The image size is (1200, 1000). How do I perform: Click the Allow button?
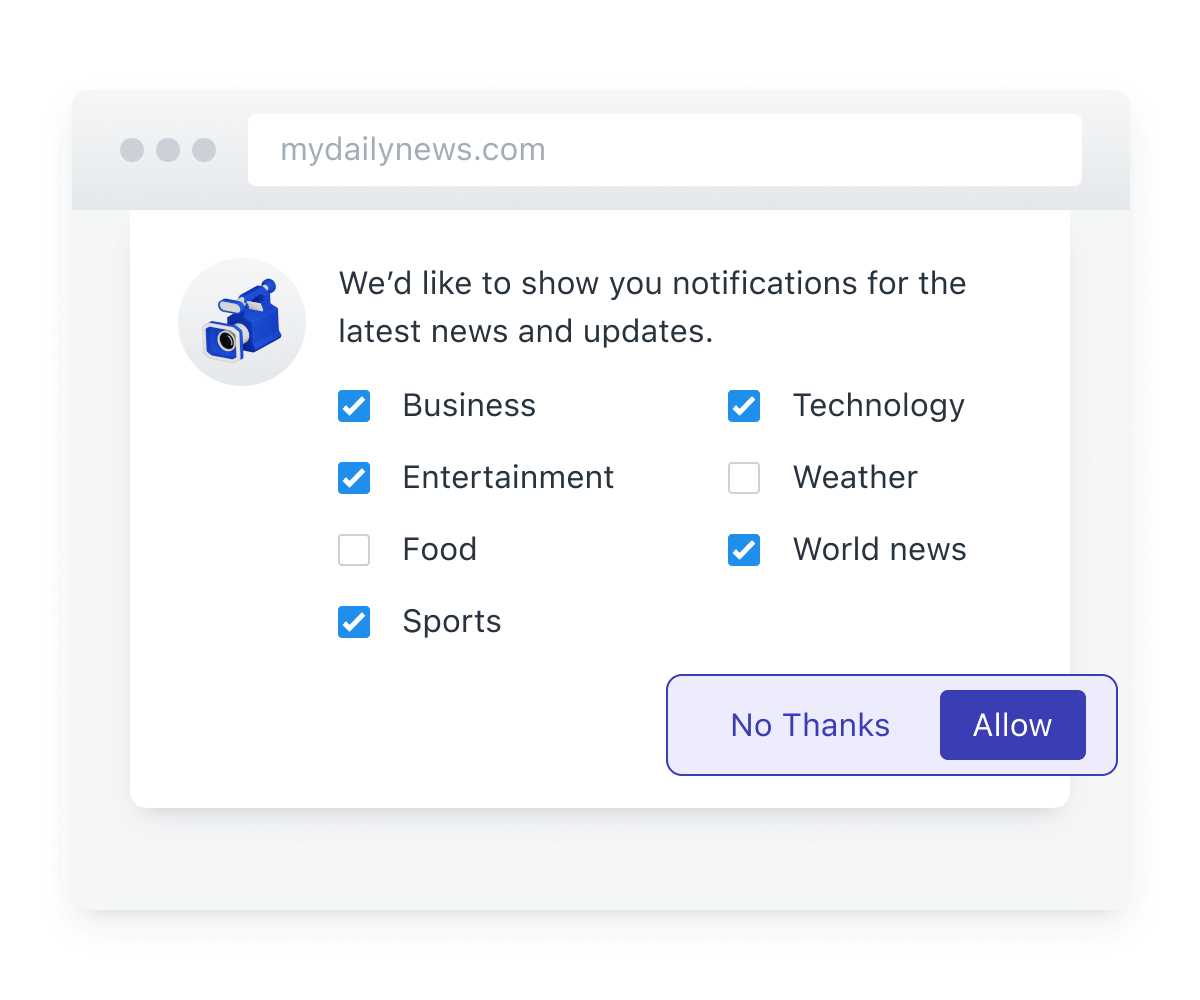pyautogui.click(x=1012, y=725)
